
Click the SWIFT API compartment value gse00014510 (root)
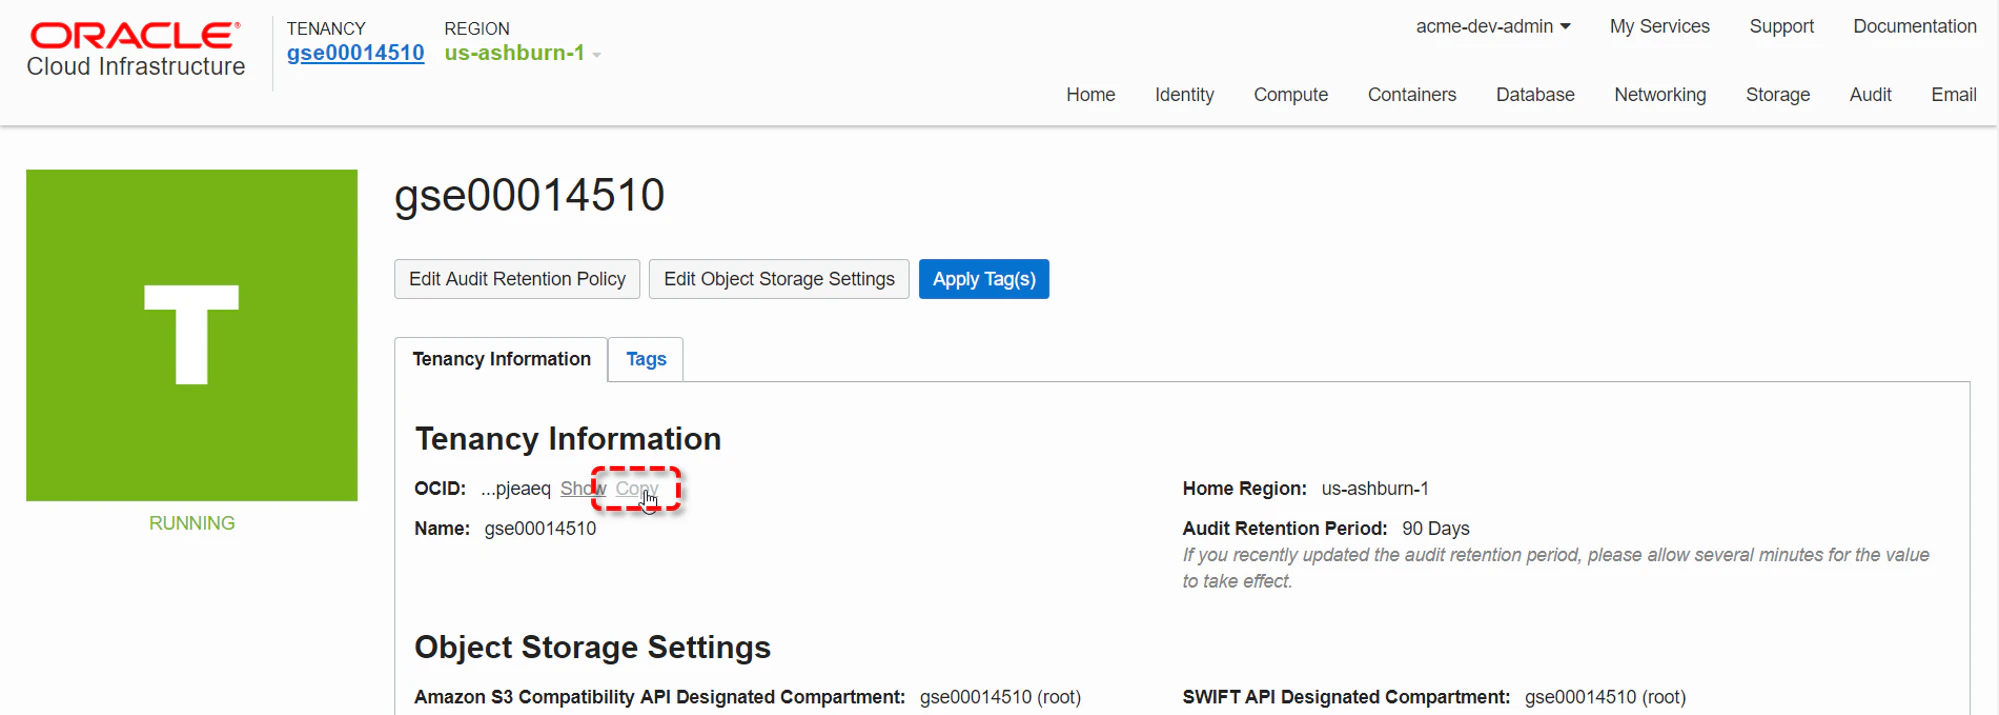click(1605, 697)
